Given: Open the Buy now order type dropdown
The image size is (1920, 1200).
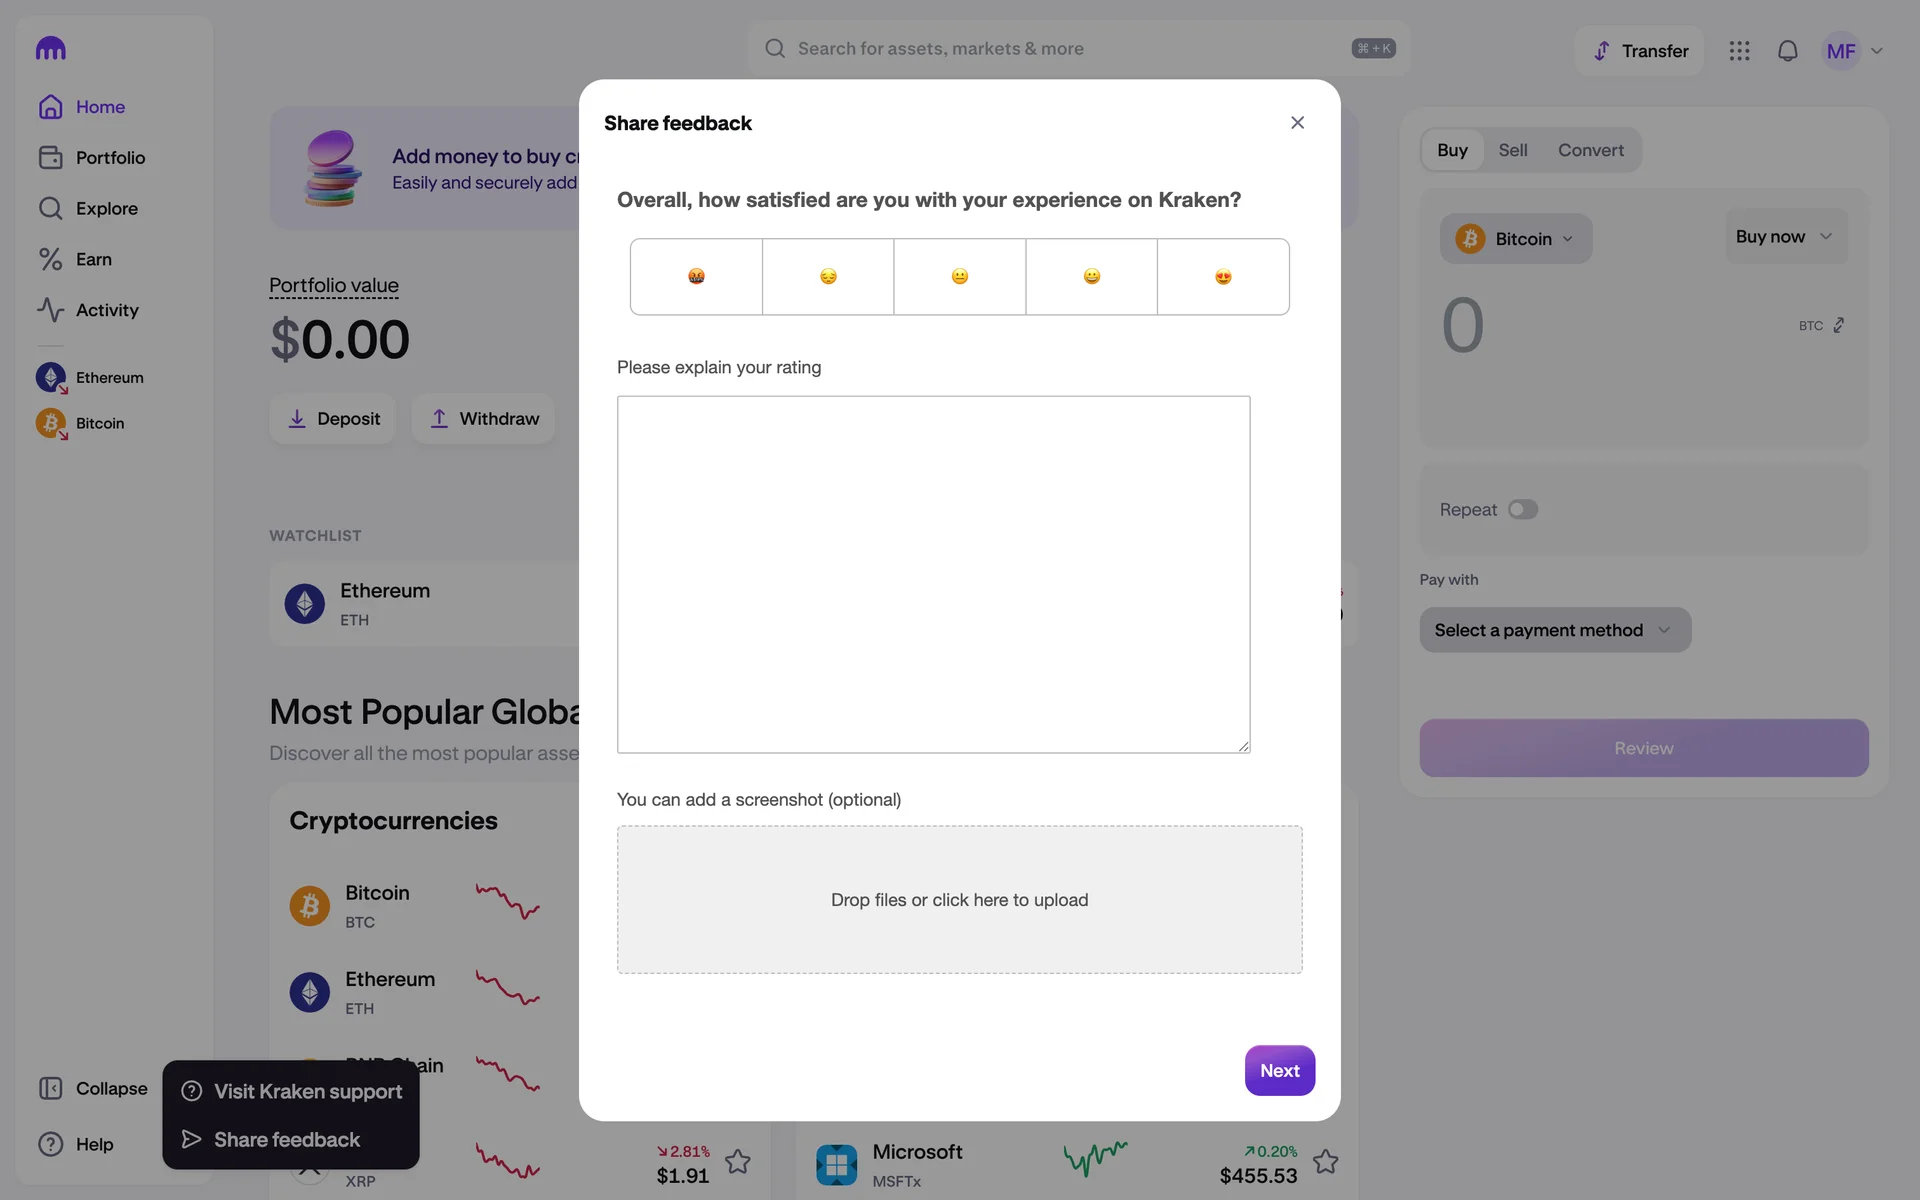Looking at the screenshot, I should [x=1785, y=237].
